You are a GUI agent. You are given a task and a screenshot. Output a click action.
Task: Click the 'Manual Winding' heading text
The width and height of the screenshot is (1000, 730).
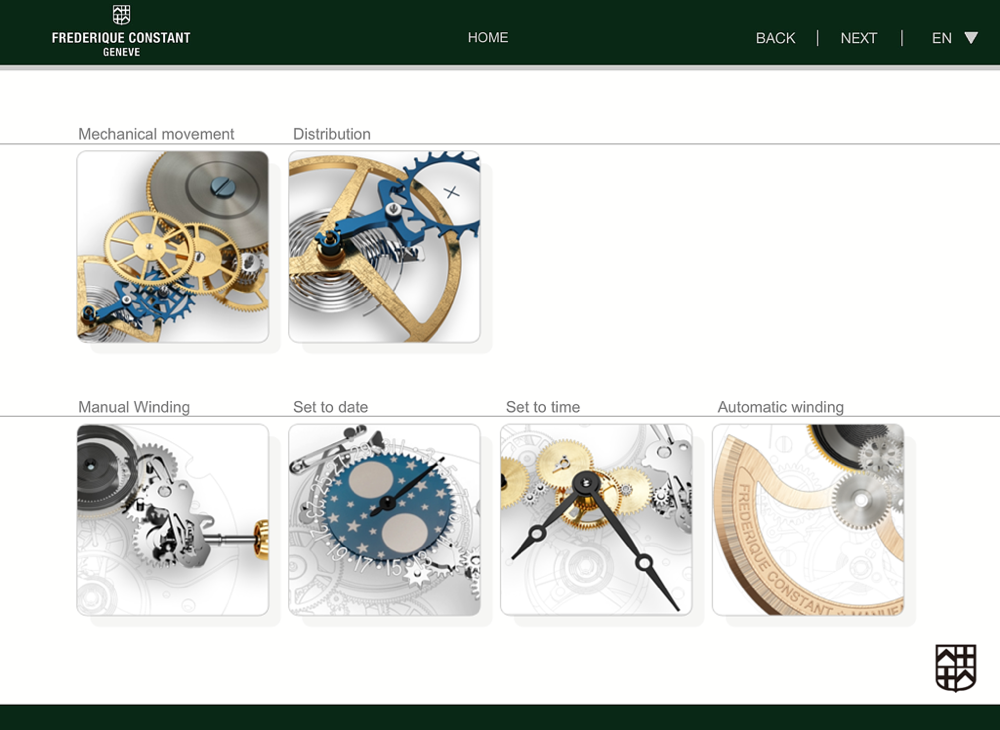click(x=134, y=407)
